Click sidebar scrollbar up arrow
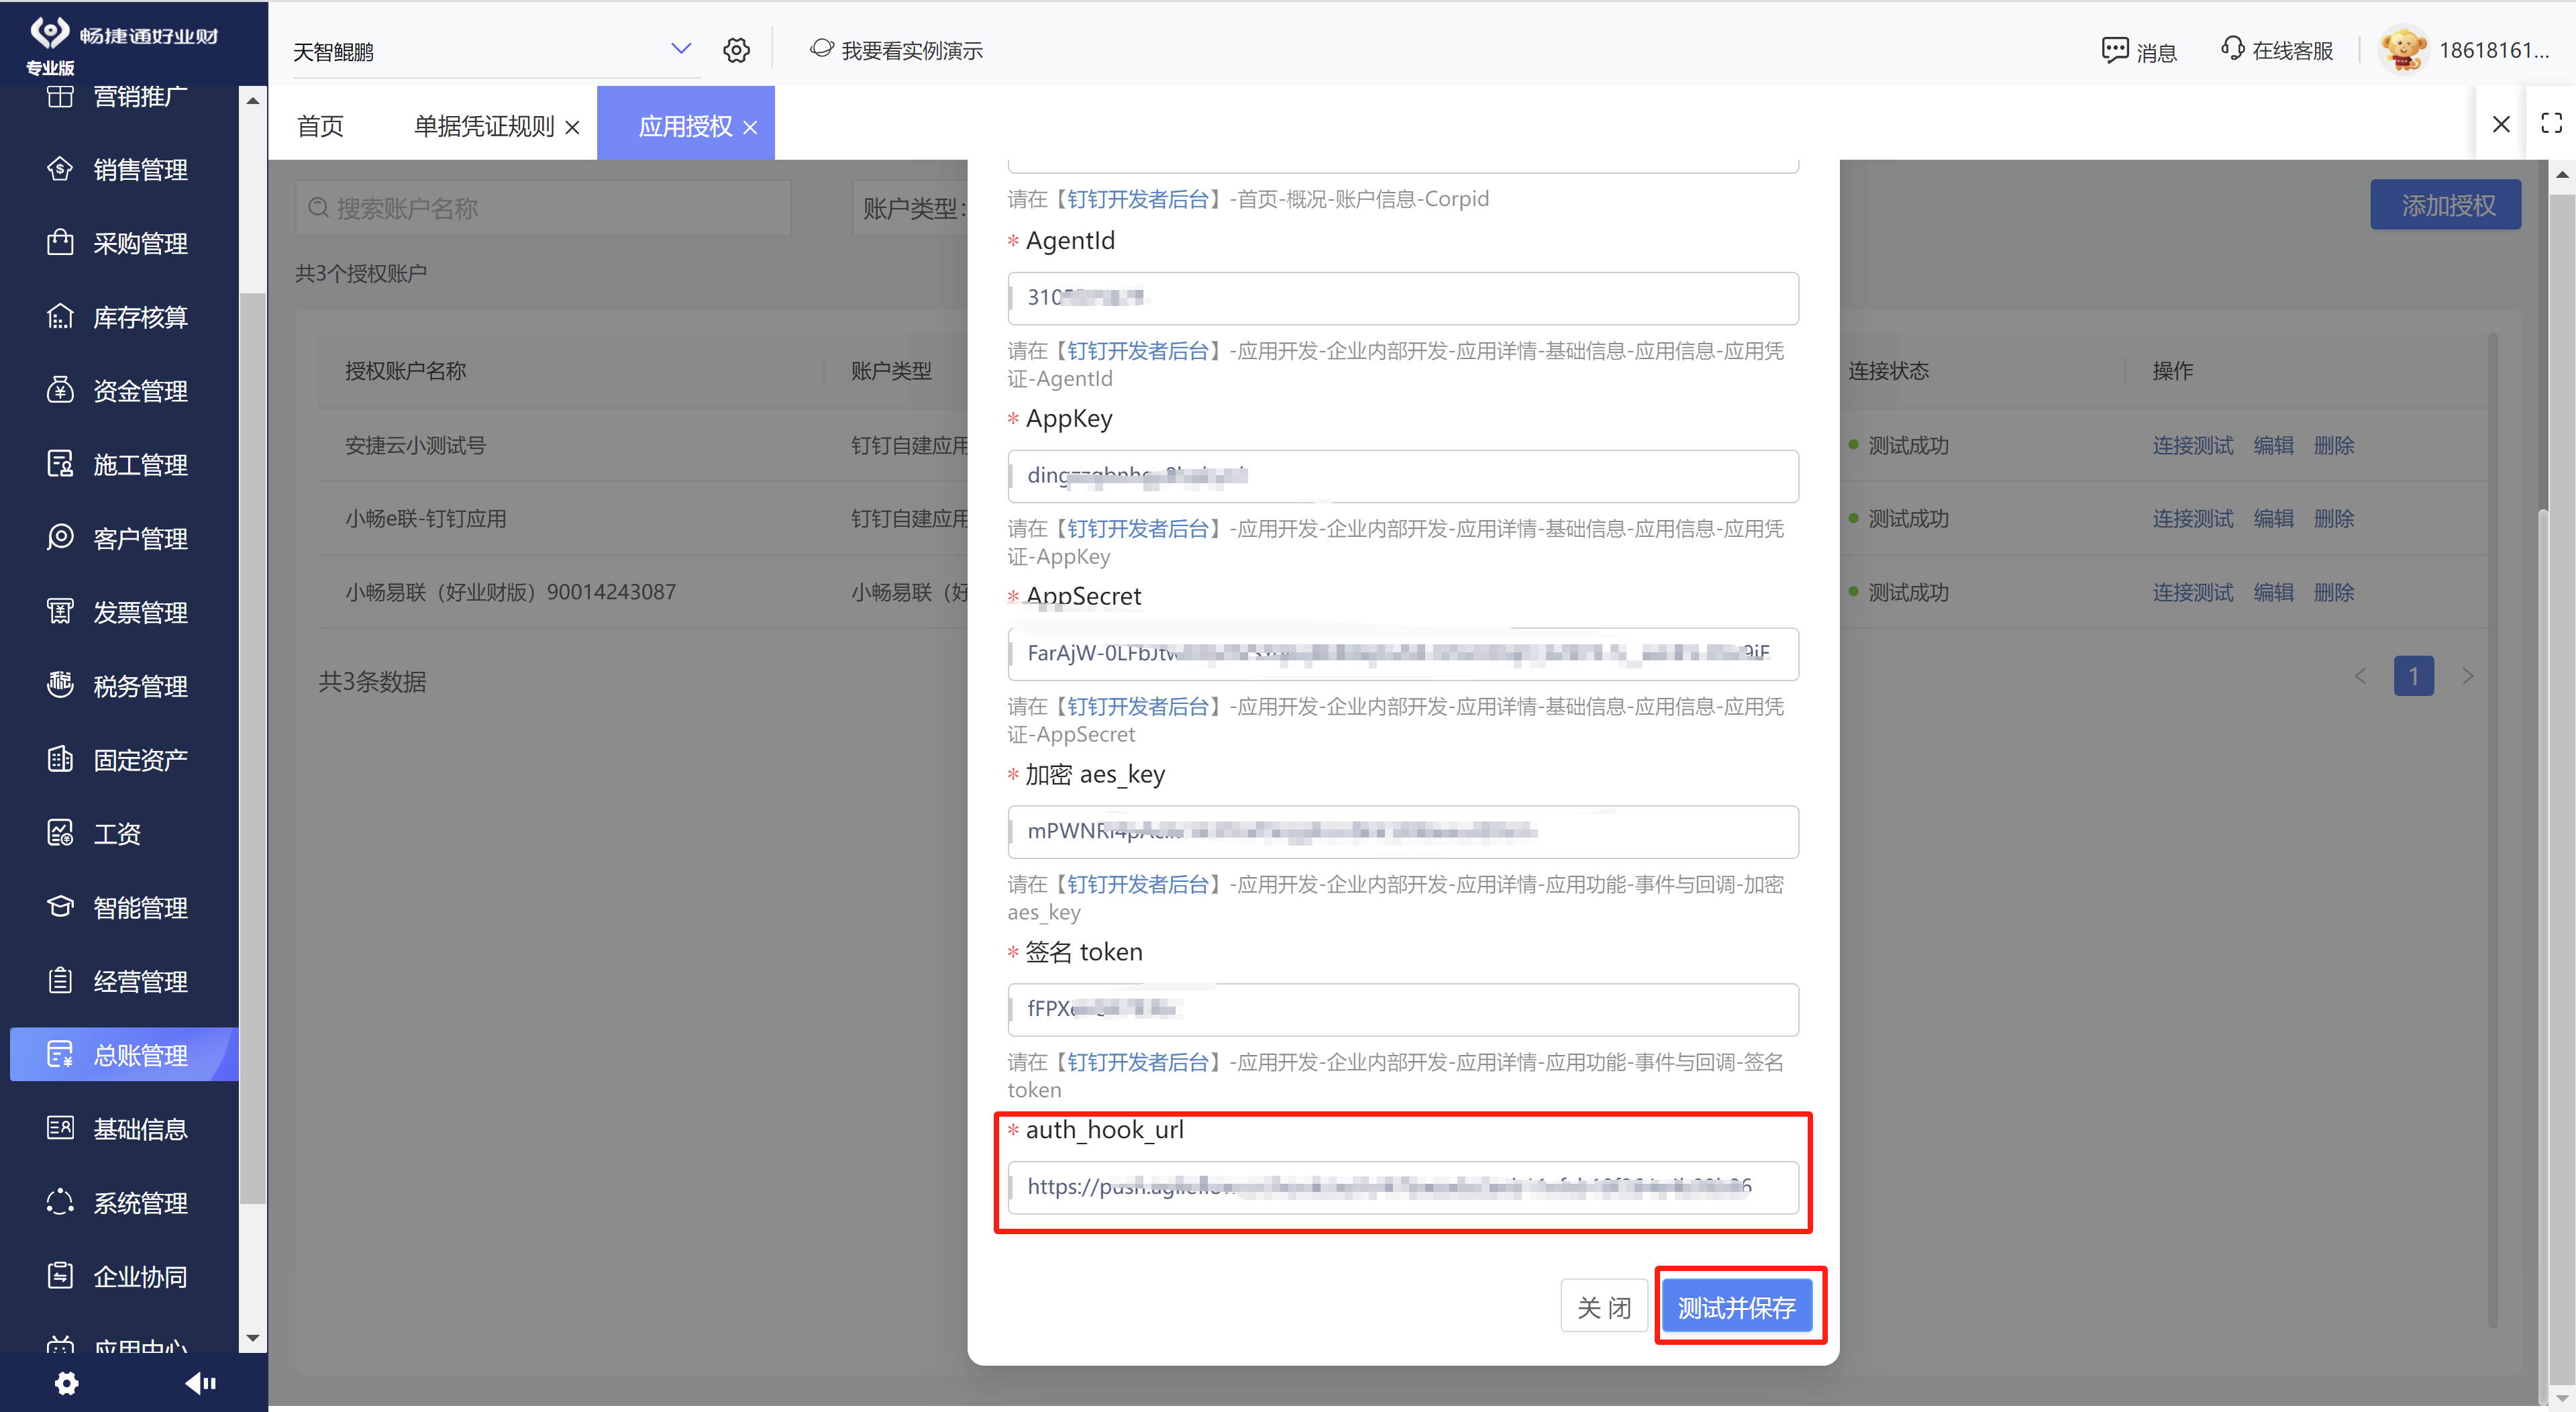 [253, 100]
